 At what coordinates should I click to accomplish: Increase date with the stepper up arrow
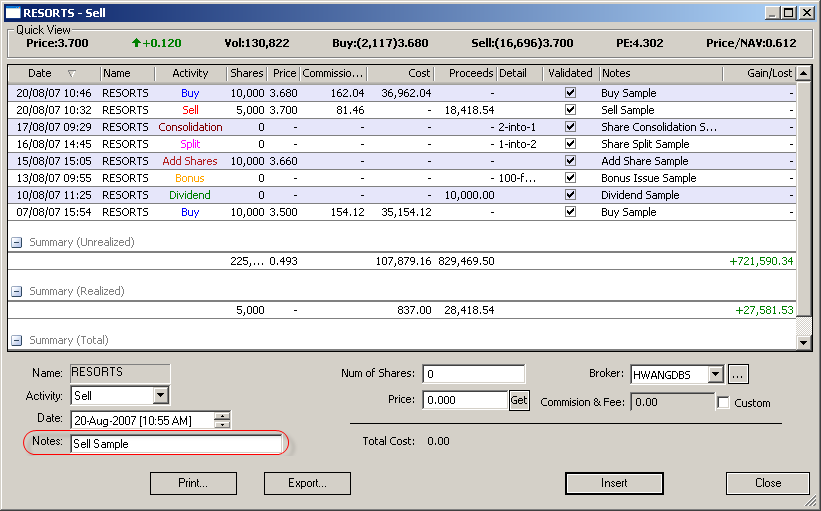pyautogui.click(x=223, y=416)
